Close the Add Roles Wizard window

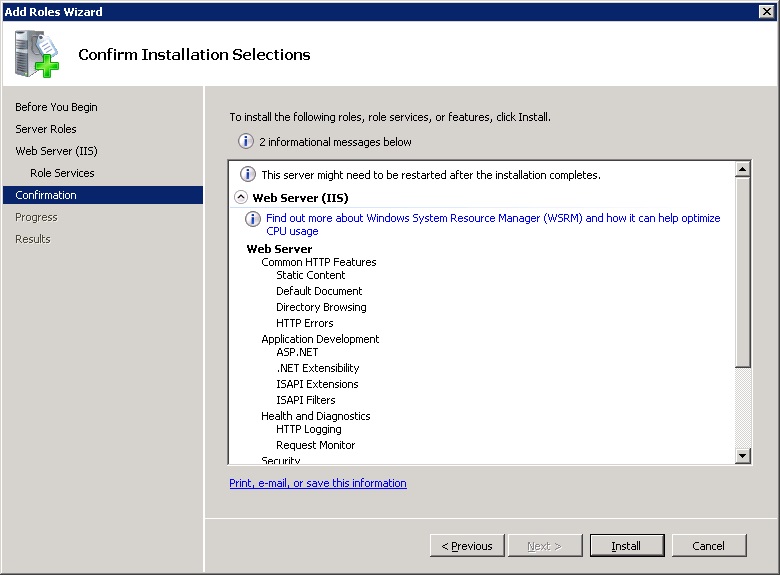(x=767, y=11)
